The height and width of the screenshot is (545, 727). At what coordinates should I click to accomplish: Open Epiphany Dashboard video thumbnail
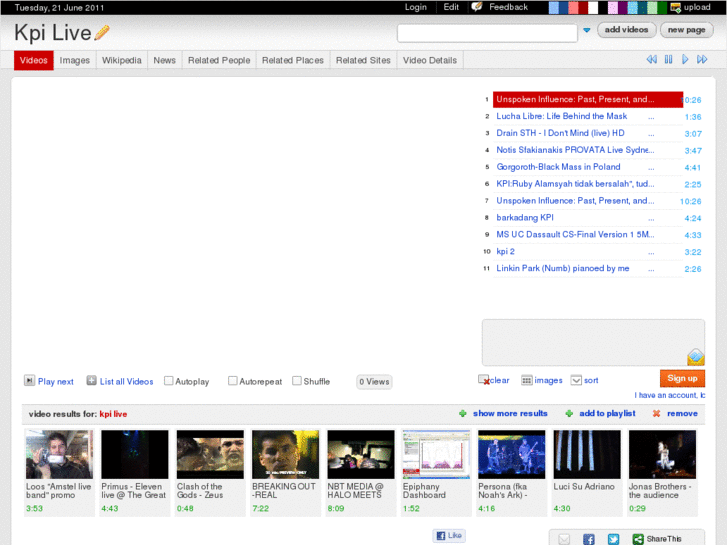tap(436, 454)
